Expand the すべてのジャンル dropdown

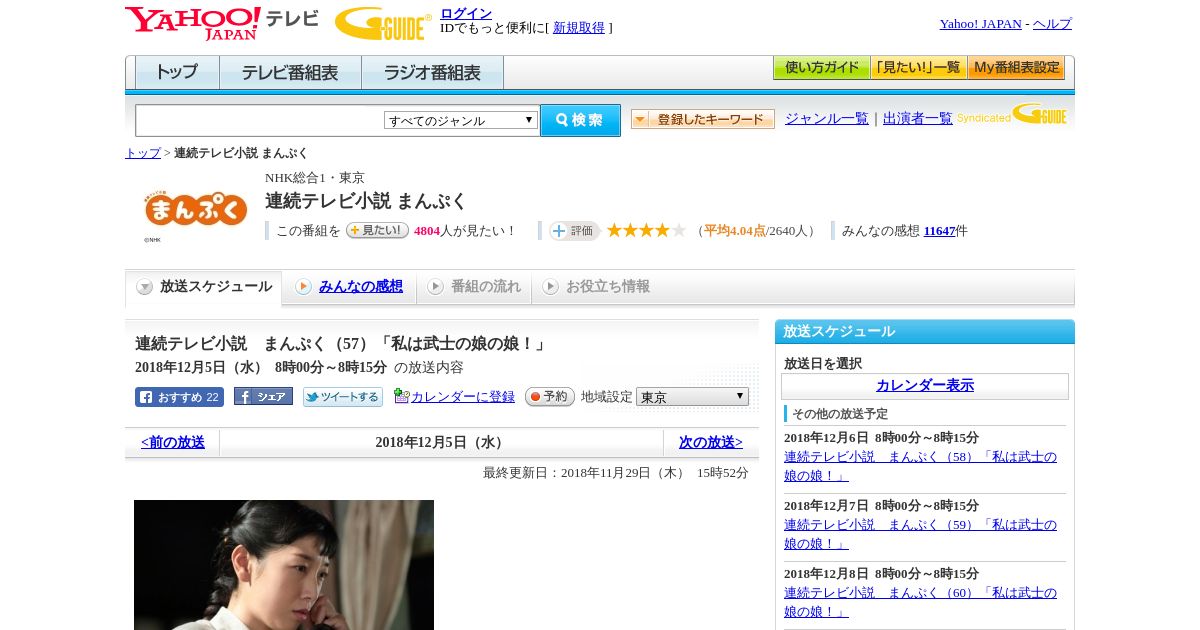pyautogui.click(x=461, y=120)
